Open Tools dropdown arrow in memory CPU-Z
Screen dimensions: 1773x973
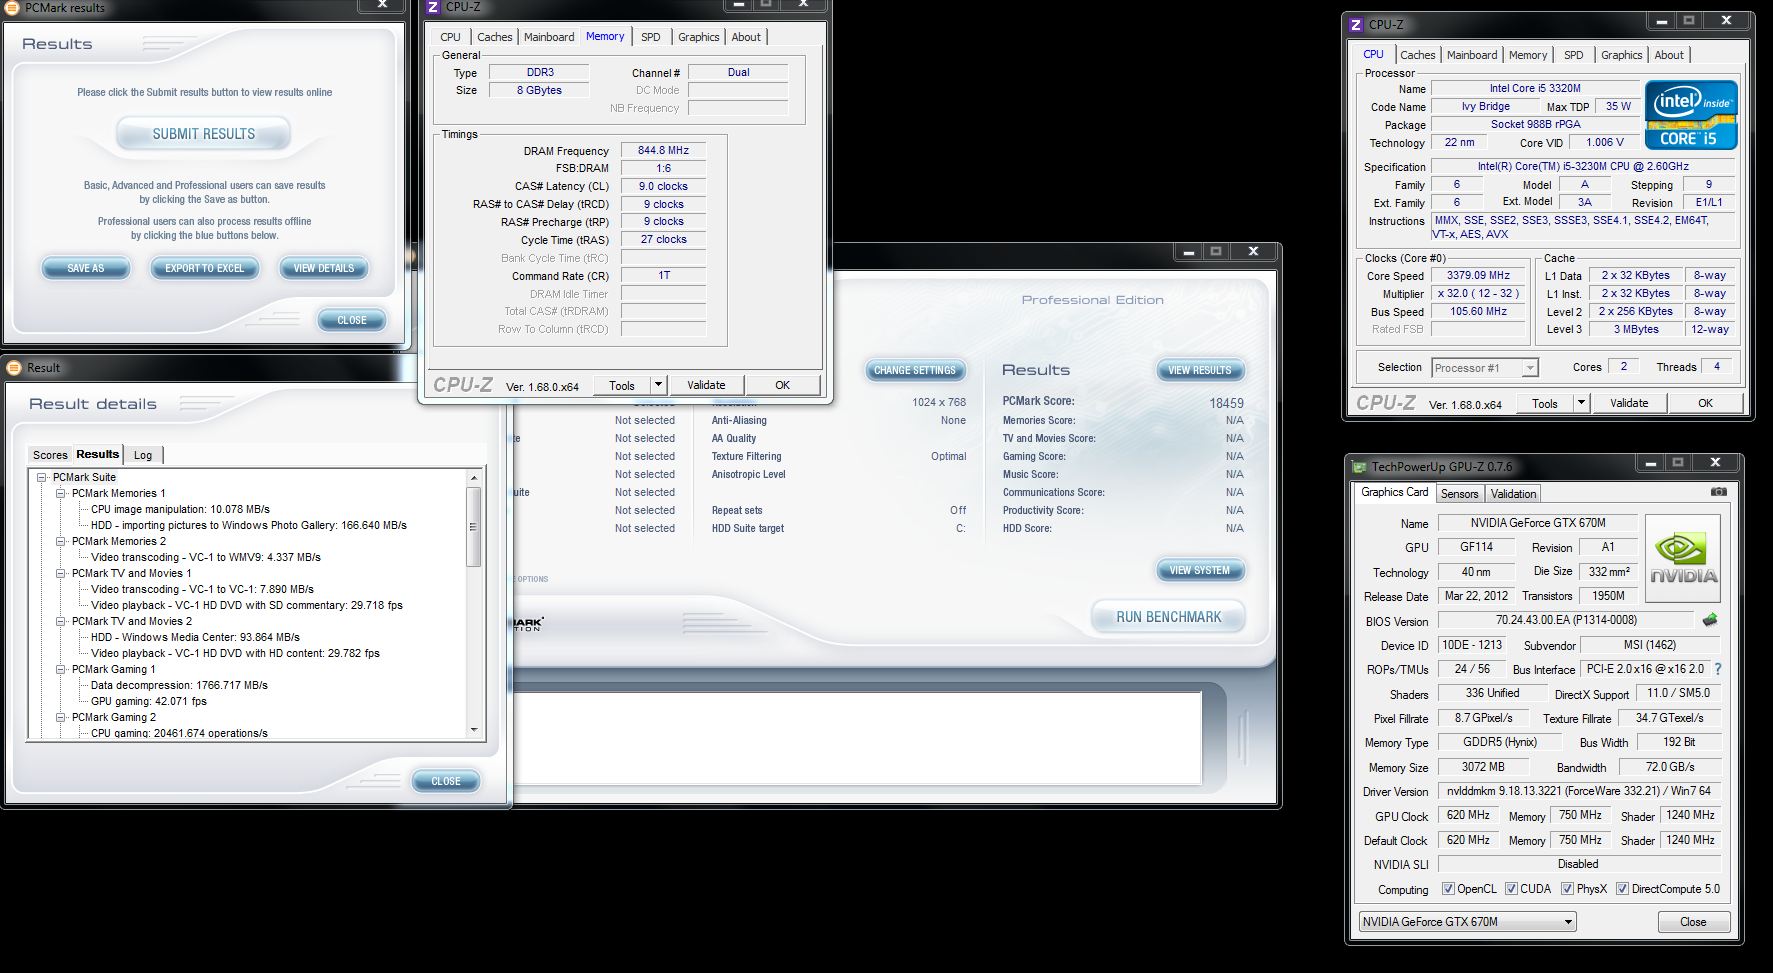[658, 385]
